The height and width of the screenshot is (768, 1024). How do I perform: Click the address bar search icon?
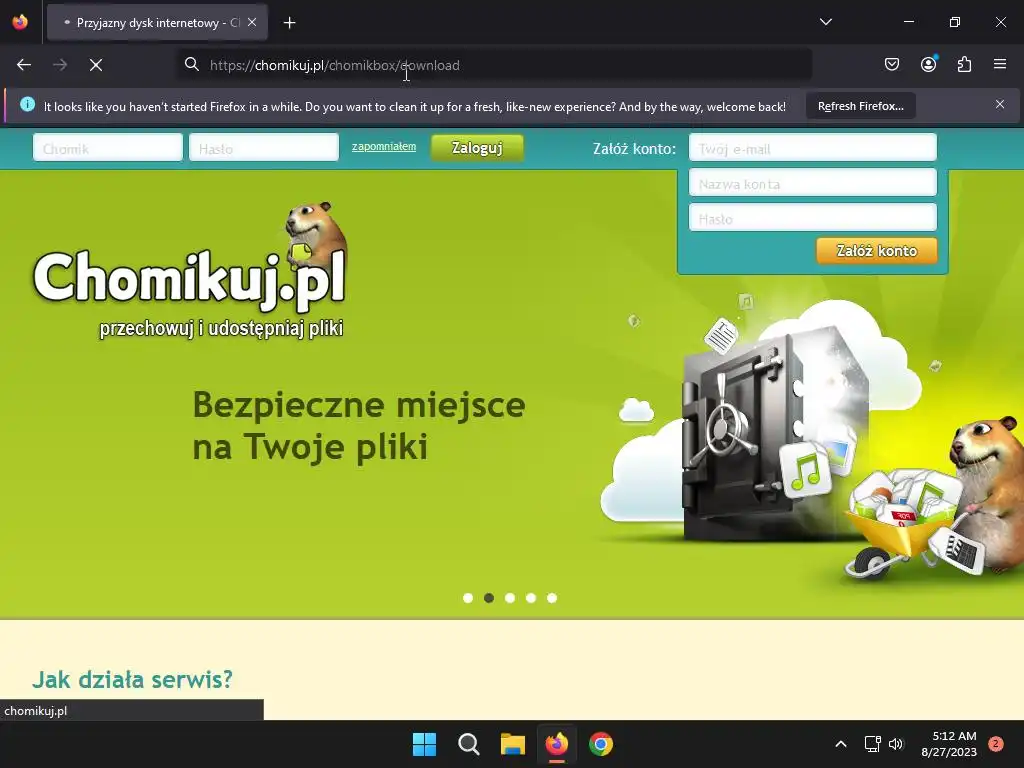coord(191,65)
